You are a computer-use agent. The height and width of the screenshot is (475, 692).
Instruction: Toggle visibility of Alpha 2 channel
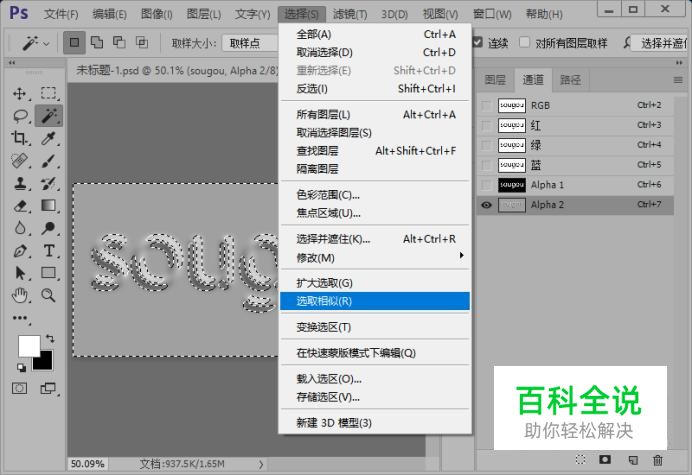[x=486, y=205]
